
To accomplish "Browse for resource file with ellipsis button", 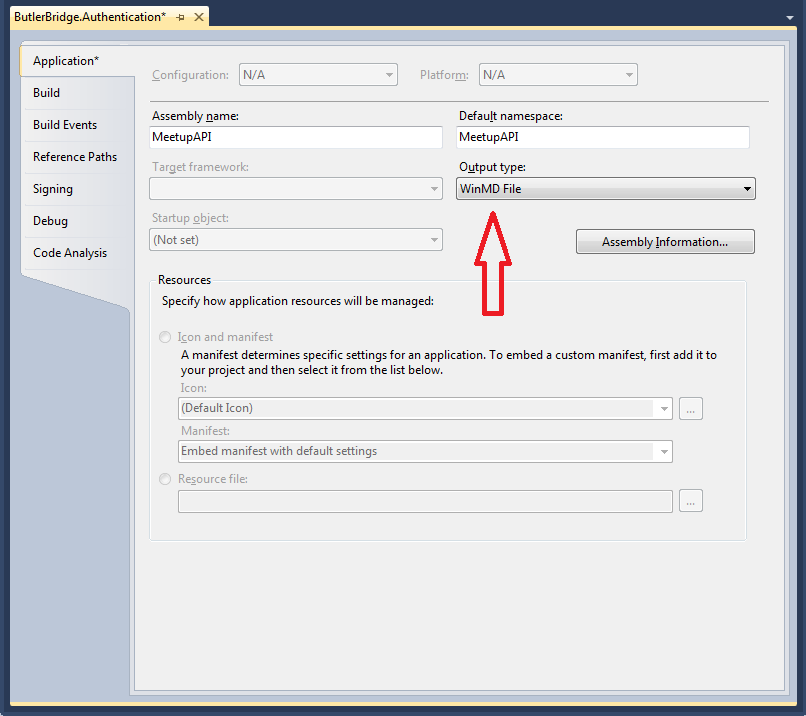I will tap(691, 501).
